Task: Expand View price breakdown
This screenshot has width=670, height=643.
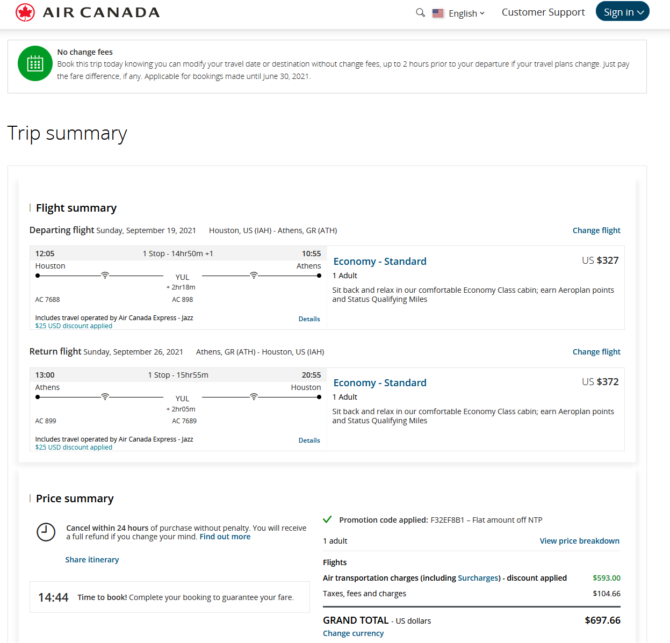Action: click(x=579, y=541)
